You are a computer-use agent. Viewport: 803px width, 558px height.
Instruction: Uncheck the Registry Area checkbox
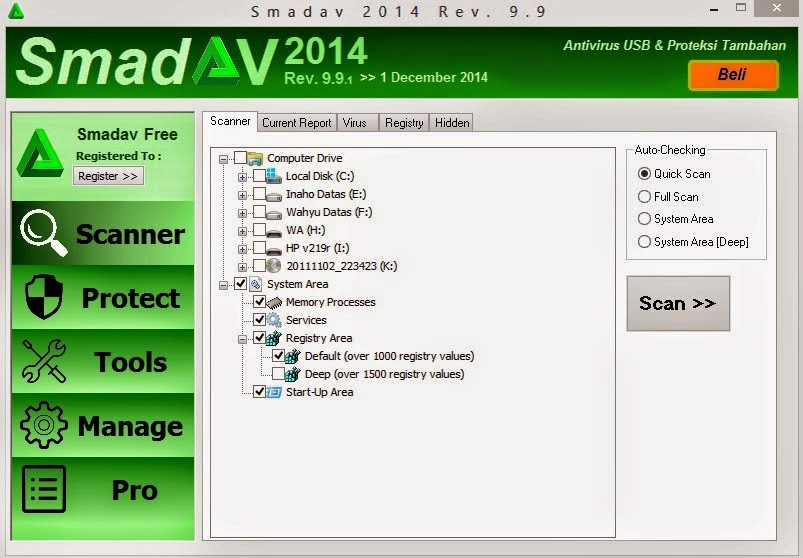259,337
